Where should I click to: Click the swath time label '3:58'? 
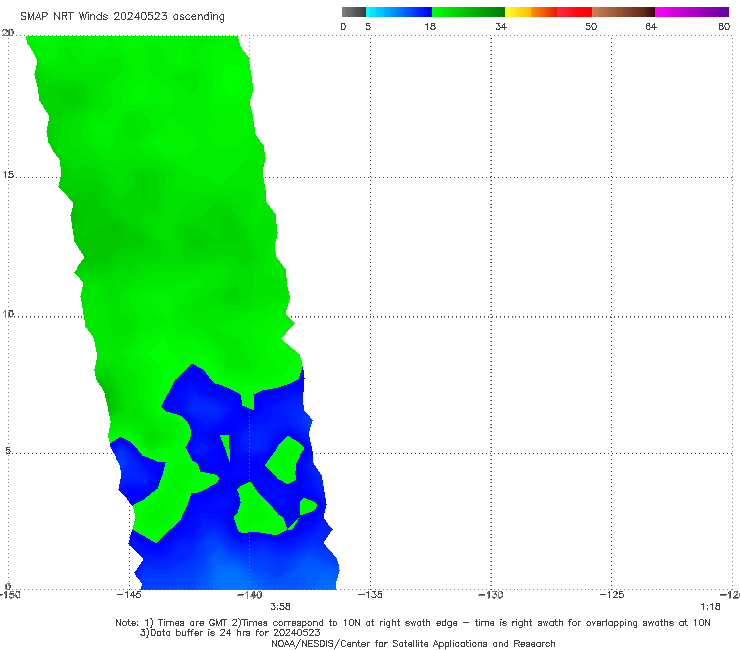click(x=280, y=607)
